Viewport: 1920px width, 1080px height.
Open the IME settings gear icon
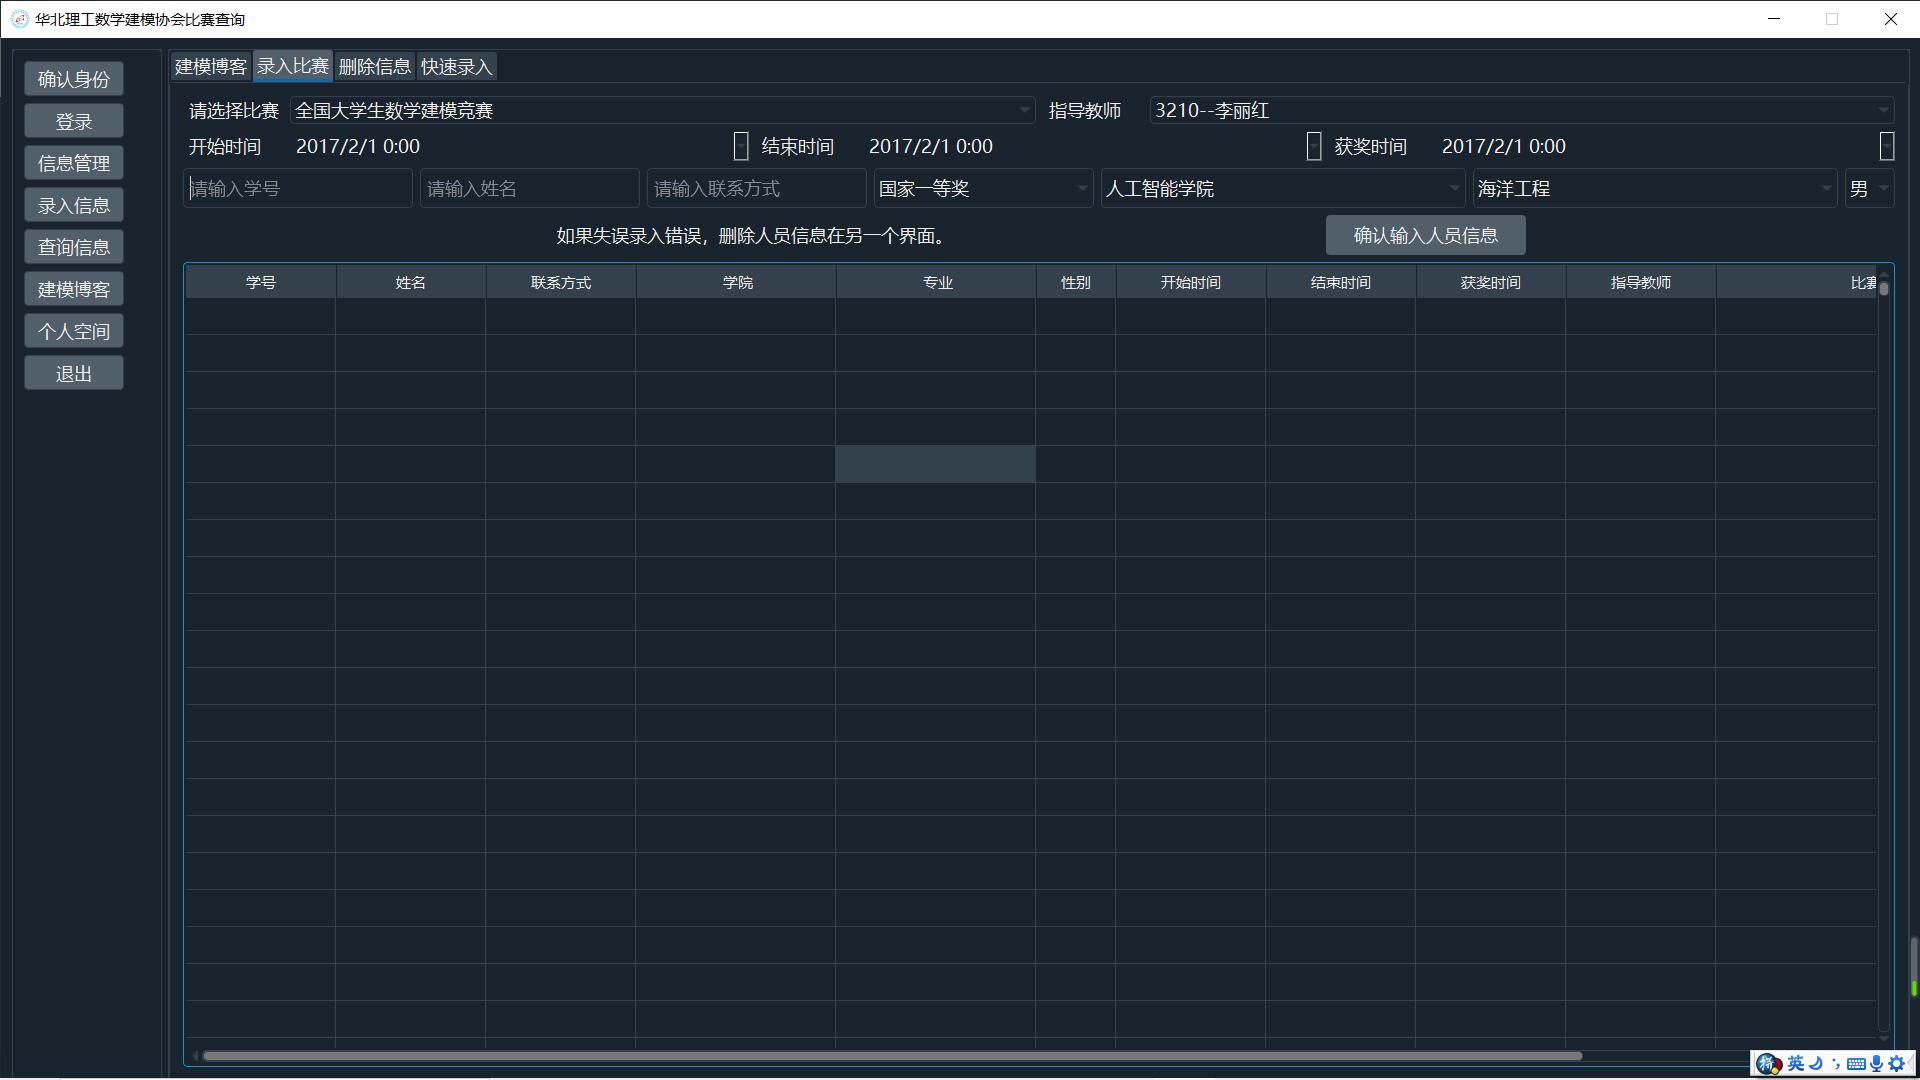click(x=1896, y=1064)
